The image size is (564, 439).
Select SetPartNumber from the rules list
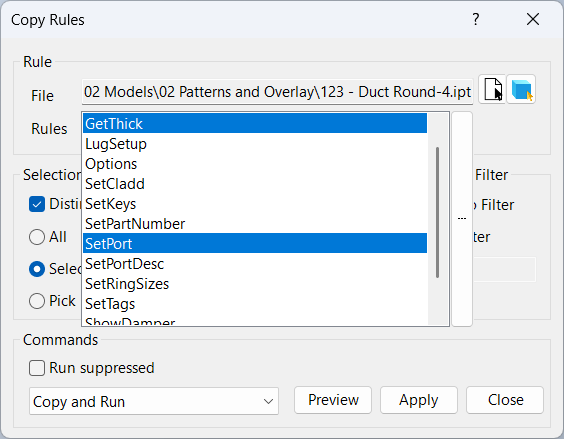pos(255,224)
